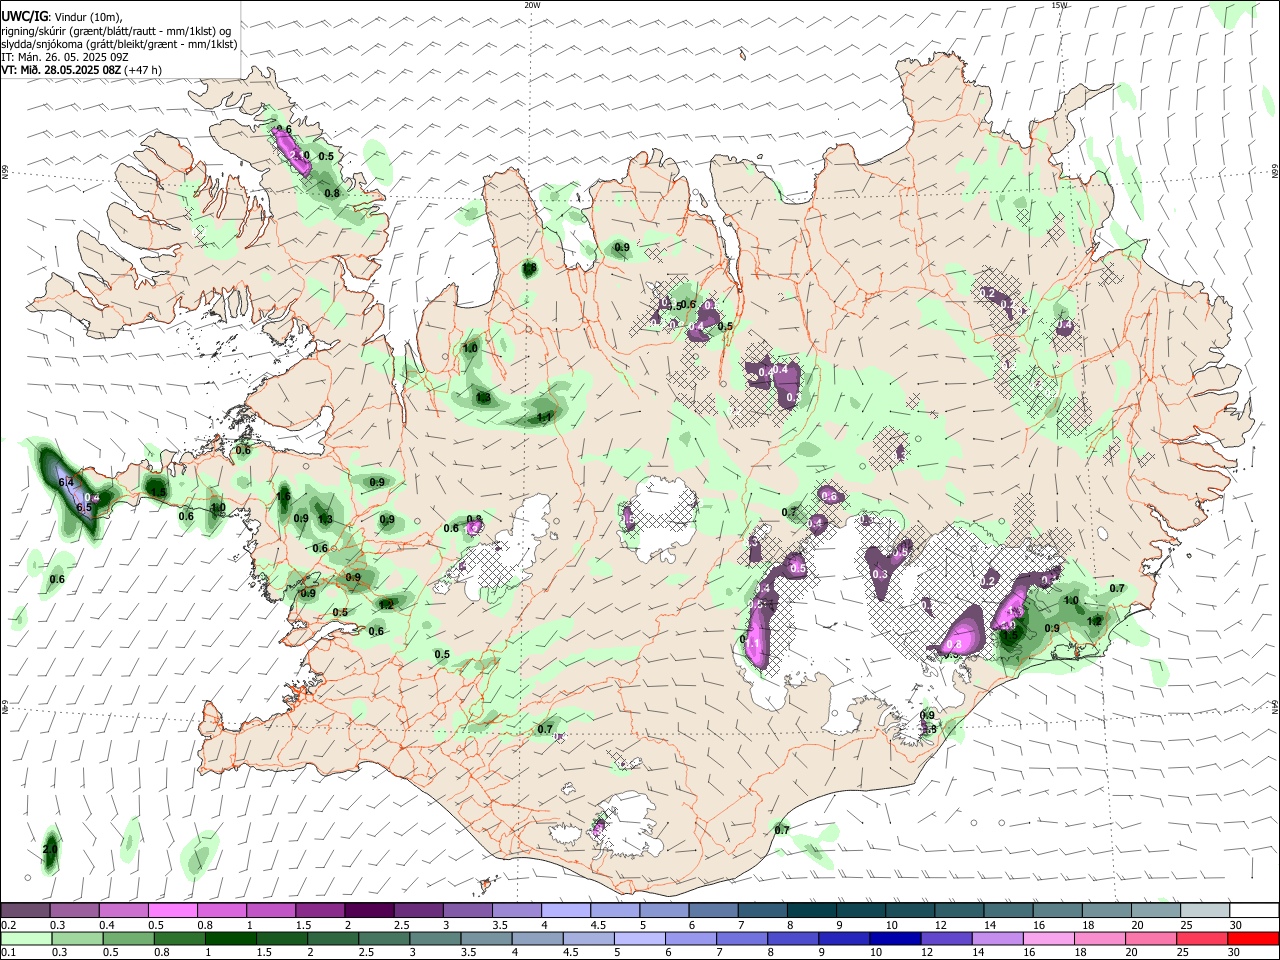Screen dimensions: 1280x960
Task: Pick lavender upper-row swatch between 4 and 4.5
Action: (x=566, y=911)
